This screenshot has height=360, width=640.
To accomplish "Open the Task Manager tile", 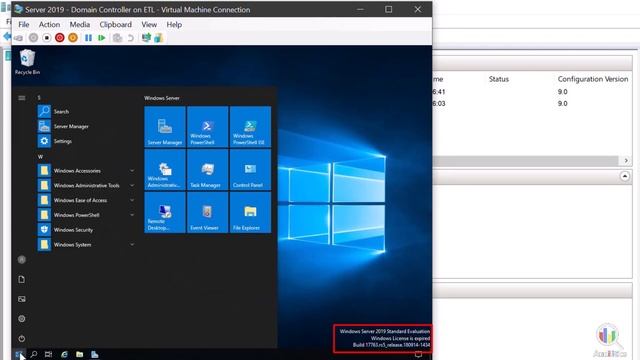I will pos(207,169).
